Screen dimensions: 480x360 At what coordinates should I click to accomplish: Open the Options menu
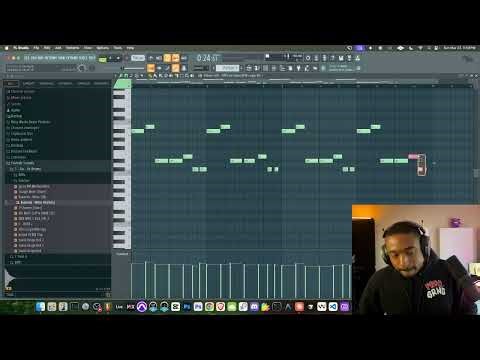pos(103,48)
